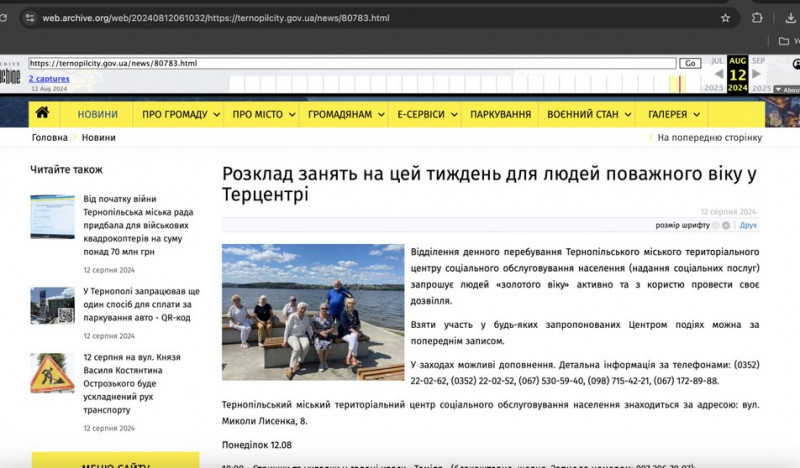The width and height of the screenshot is (800, 468).
Task: Open the Wayback About dropdown
Action: pyautogui.click(x=787, y=90)
